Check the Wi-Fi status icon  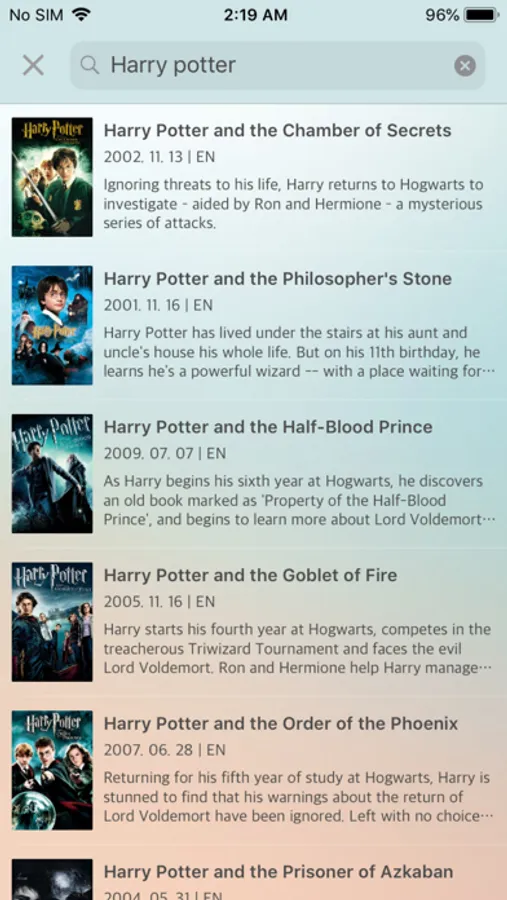pos(83,15)
